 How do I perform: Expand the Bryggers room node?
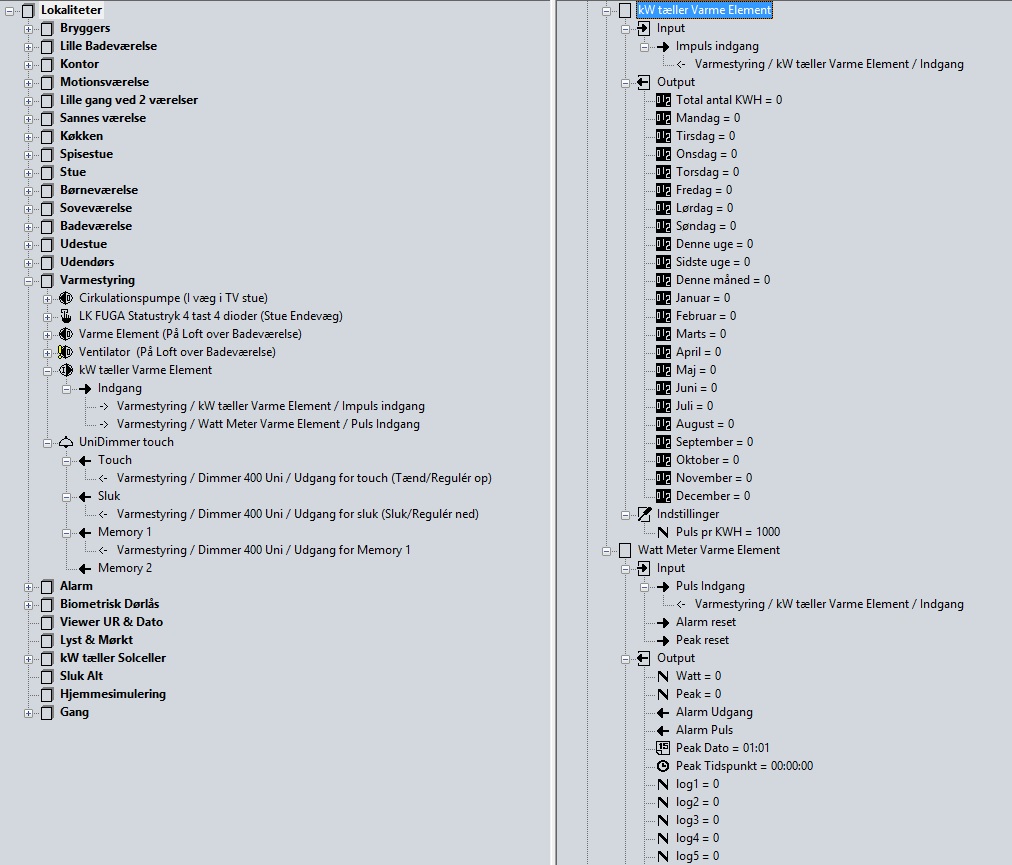[29, 28]
